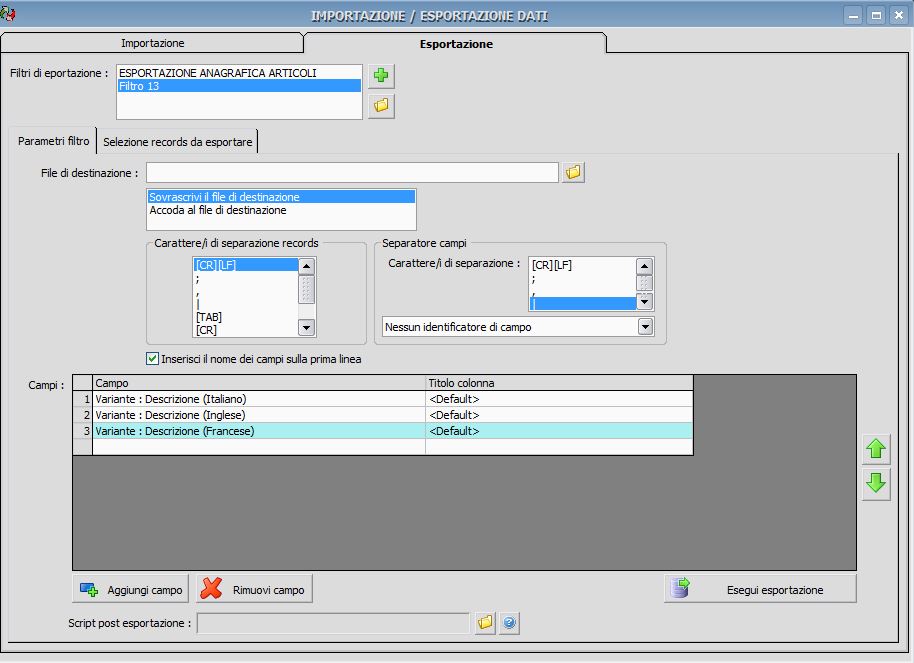Image resolution: width=914 pixels, height=663 pixels.
Task: Switch to Importazione tab
Action: [x=152, y=43]
